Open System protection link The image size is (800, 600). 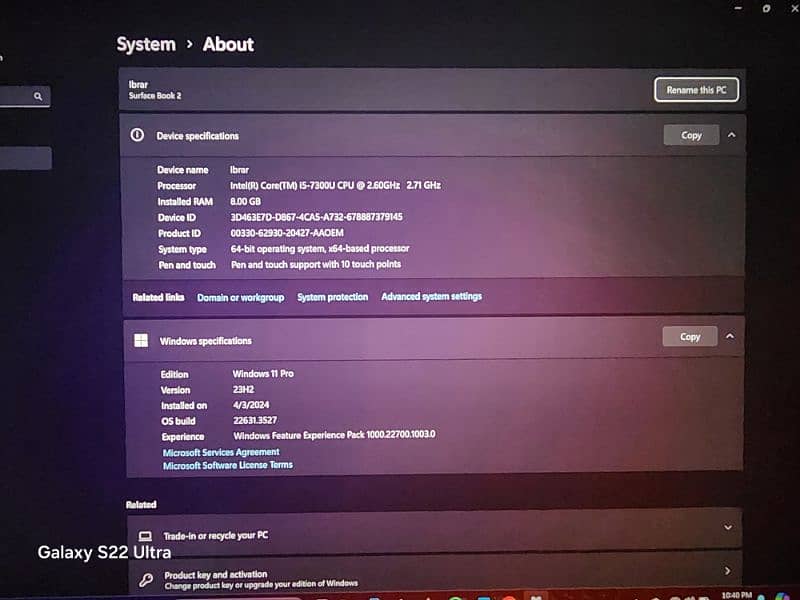coord(332,297)
